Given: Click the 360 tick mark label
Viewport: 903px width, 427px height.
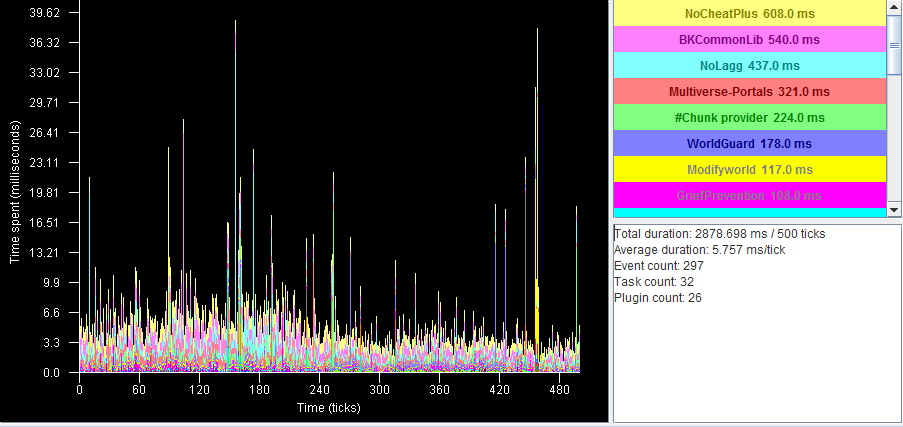Looking at the screenshot, I should (439, 390).
